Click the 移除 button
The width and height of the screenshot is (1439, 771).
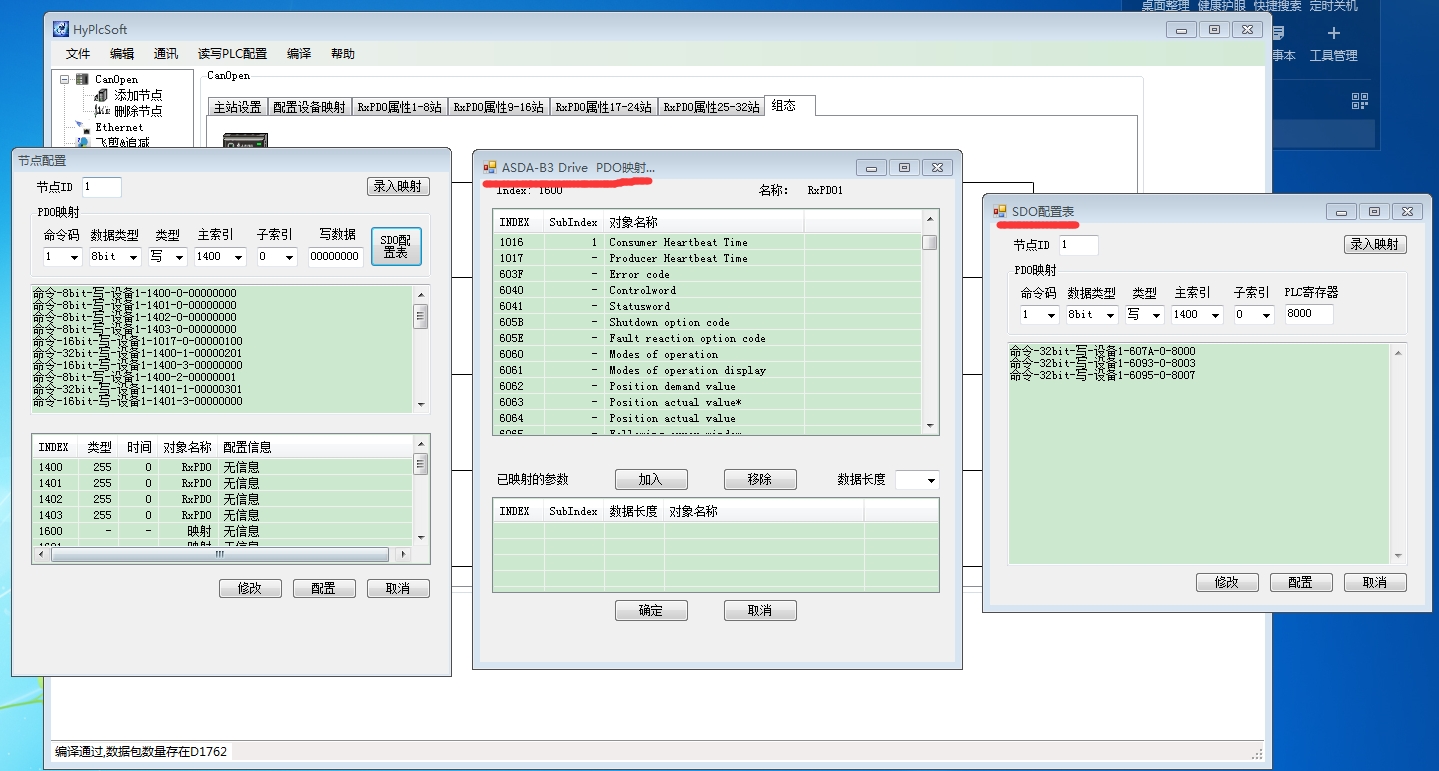coord(760,479)
